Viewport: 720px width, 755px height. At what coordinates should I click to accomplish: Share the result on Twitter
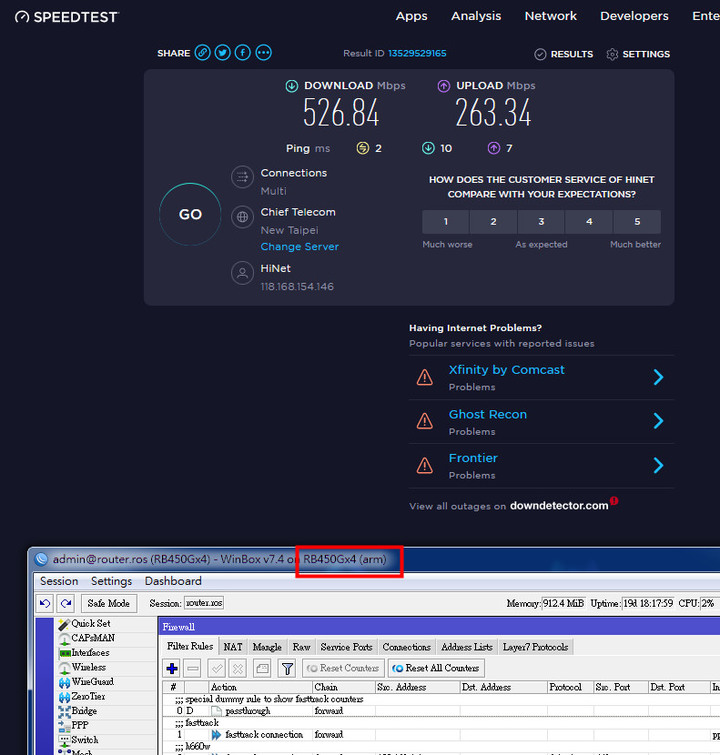point(223,52)
